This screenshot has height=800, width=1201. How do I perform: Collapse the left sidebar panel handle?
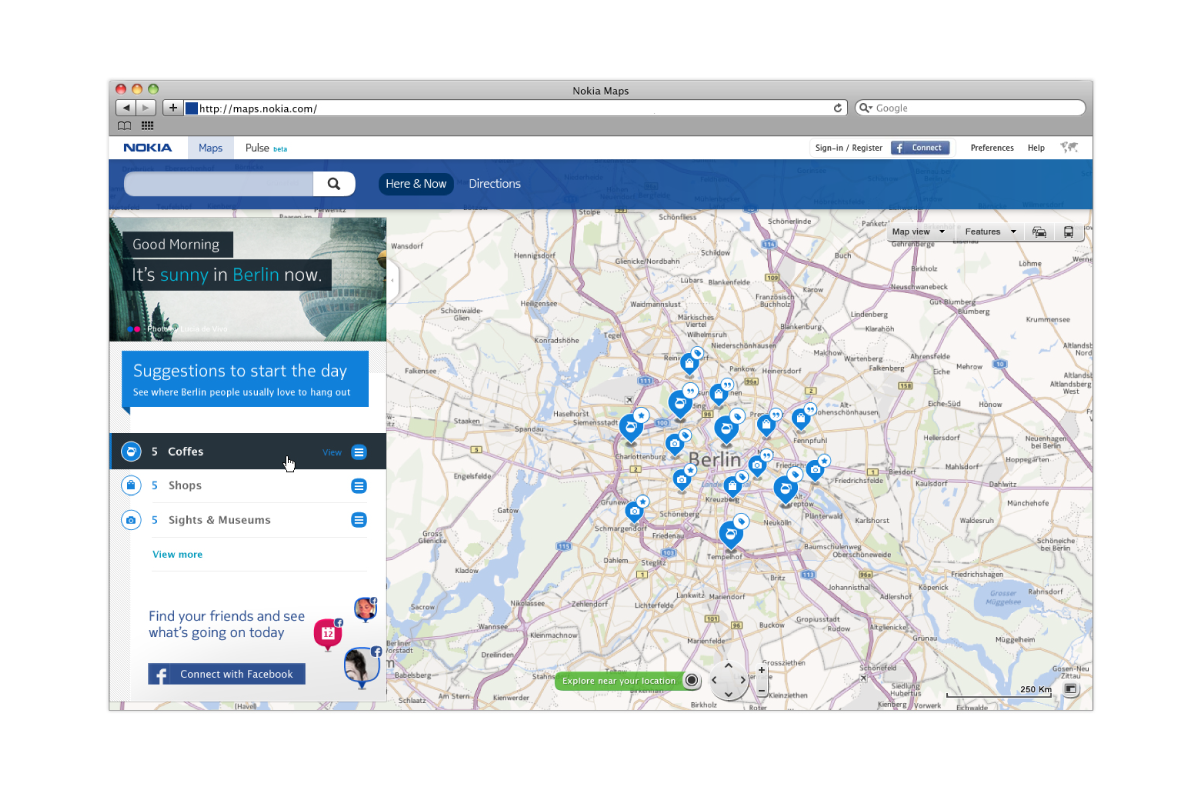(392, 281)
